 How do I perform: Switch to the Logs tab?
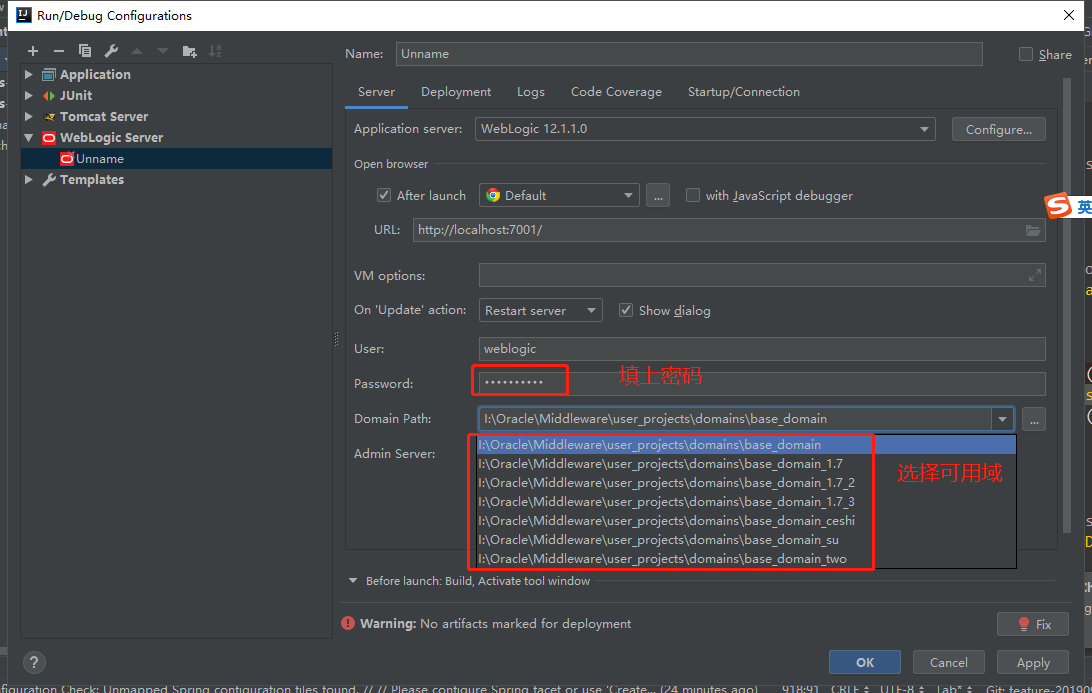click(x=531, y=92)
